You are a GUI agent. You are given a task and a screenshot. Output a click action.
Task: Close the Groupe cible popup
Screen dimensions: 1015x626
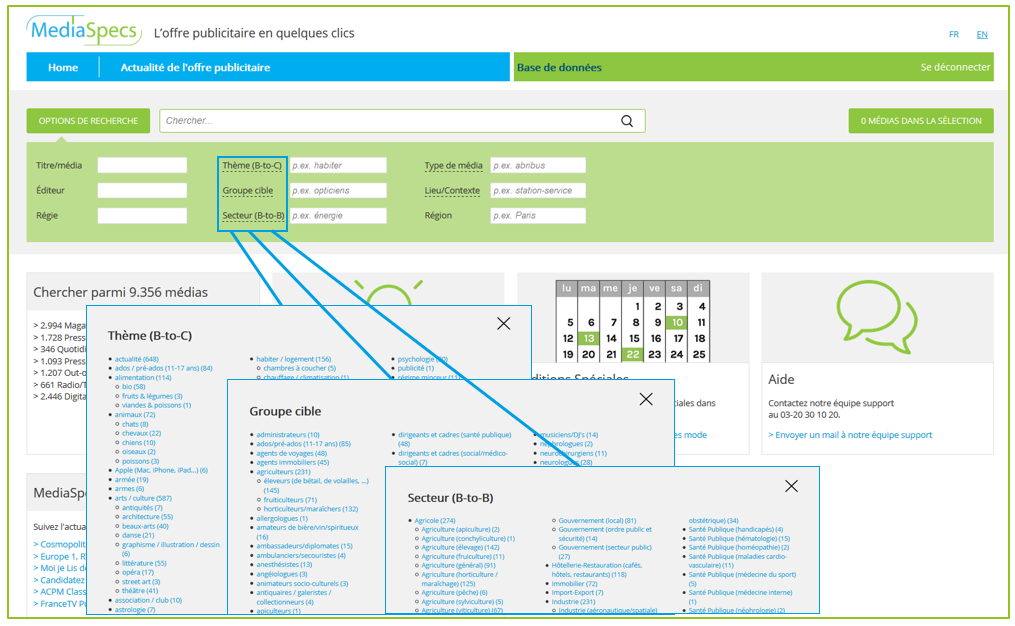(646, 399)
